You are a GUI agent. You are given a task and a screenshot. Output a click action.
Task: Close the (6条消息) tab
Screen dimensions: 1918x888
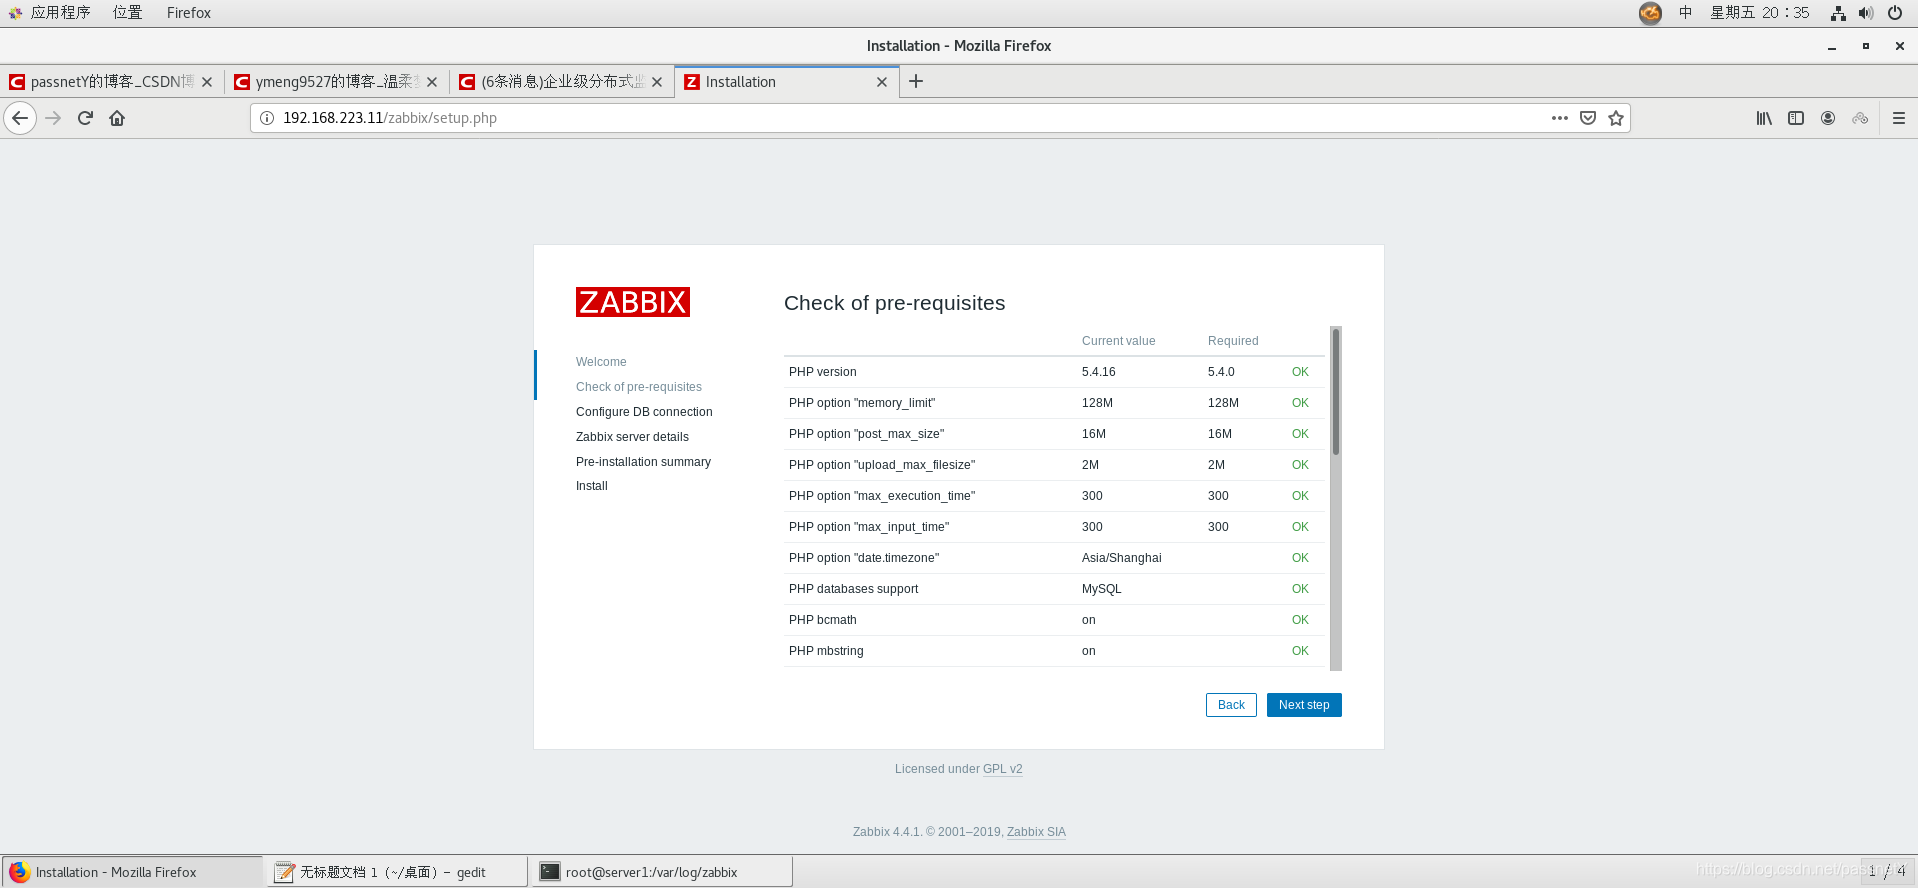pyautogui.click(x=657, y=82)
